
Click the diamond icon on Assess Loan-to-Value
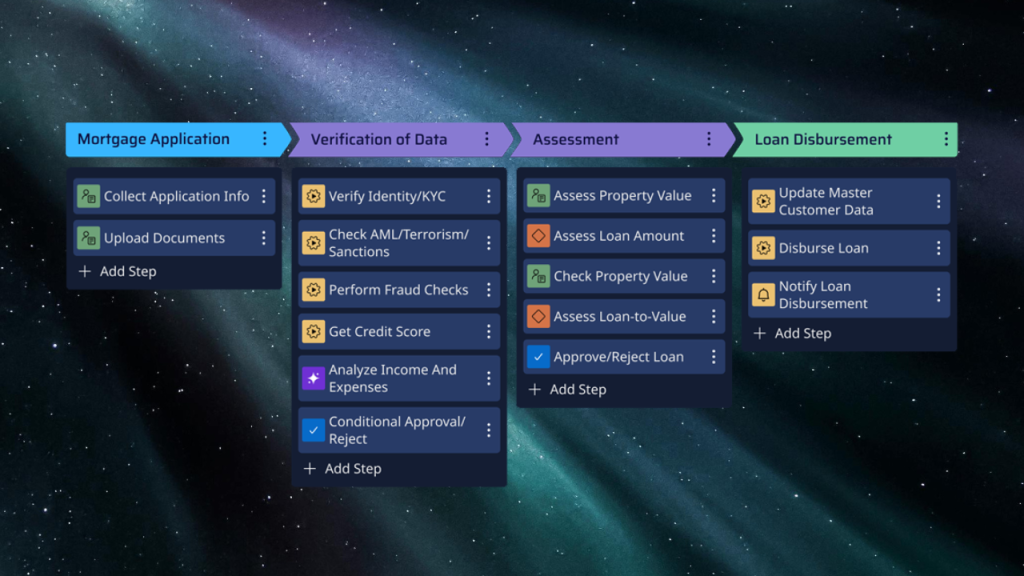(540, 316)
